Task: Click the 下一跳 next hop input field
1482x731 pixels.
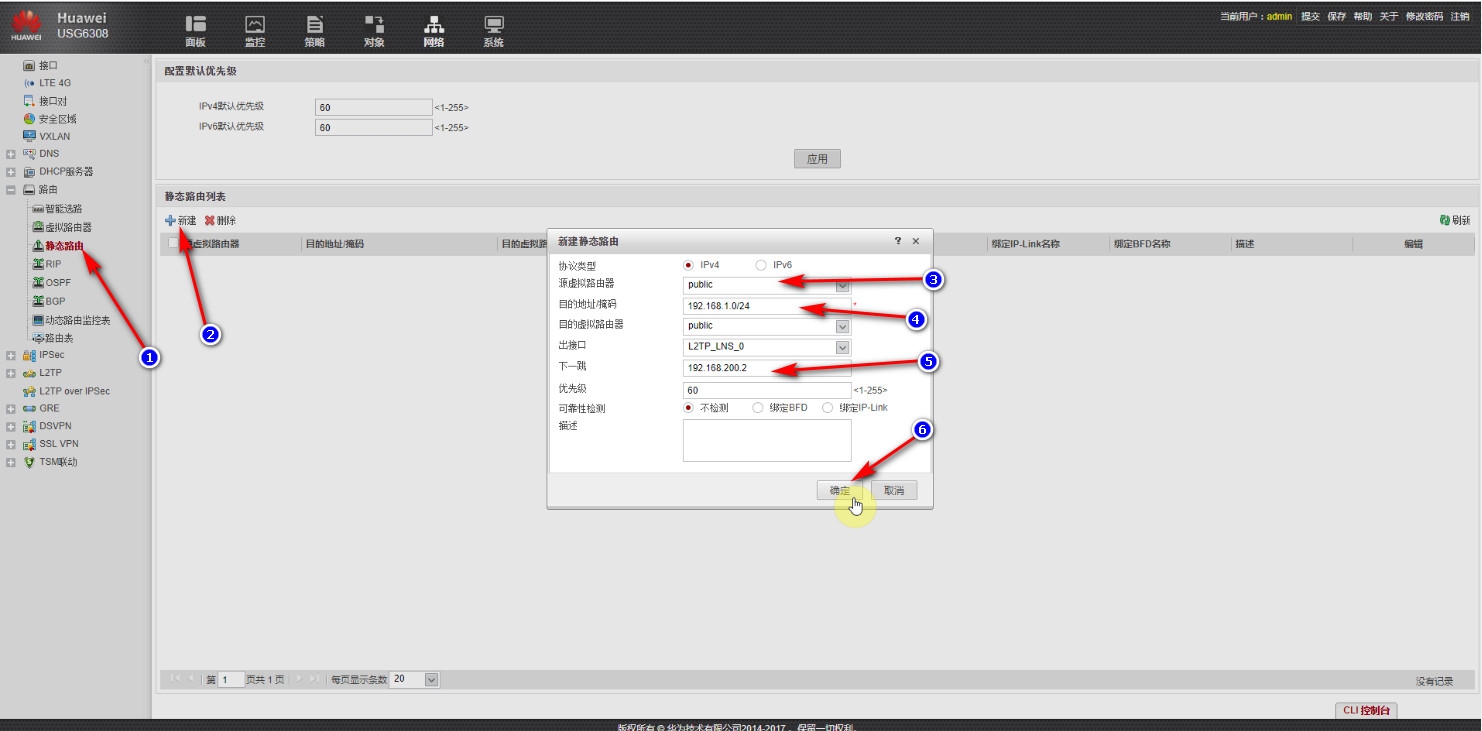Action: [x=766, y=368]
